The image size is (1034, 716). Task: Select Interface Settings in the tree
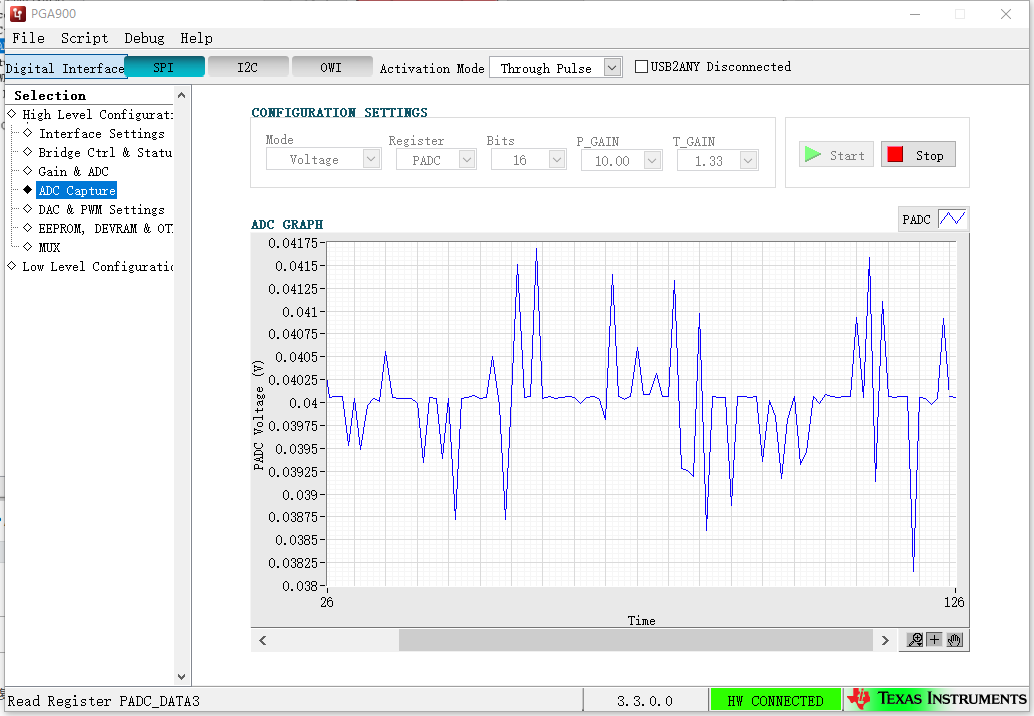pyautogui.click(x=102, y=134)
